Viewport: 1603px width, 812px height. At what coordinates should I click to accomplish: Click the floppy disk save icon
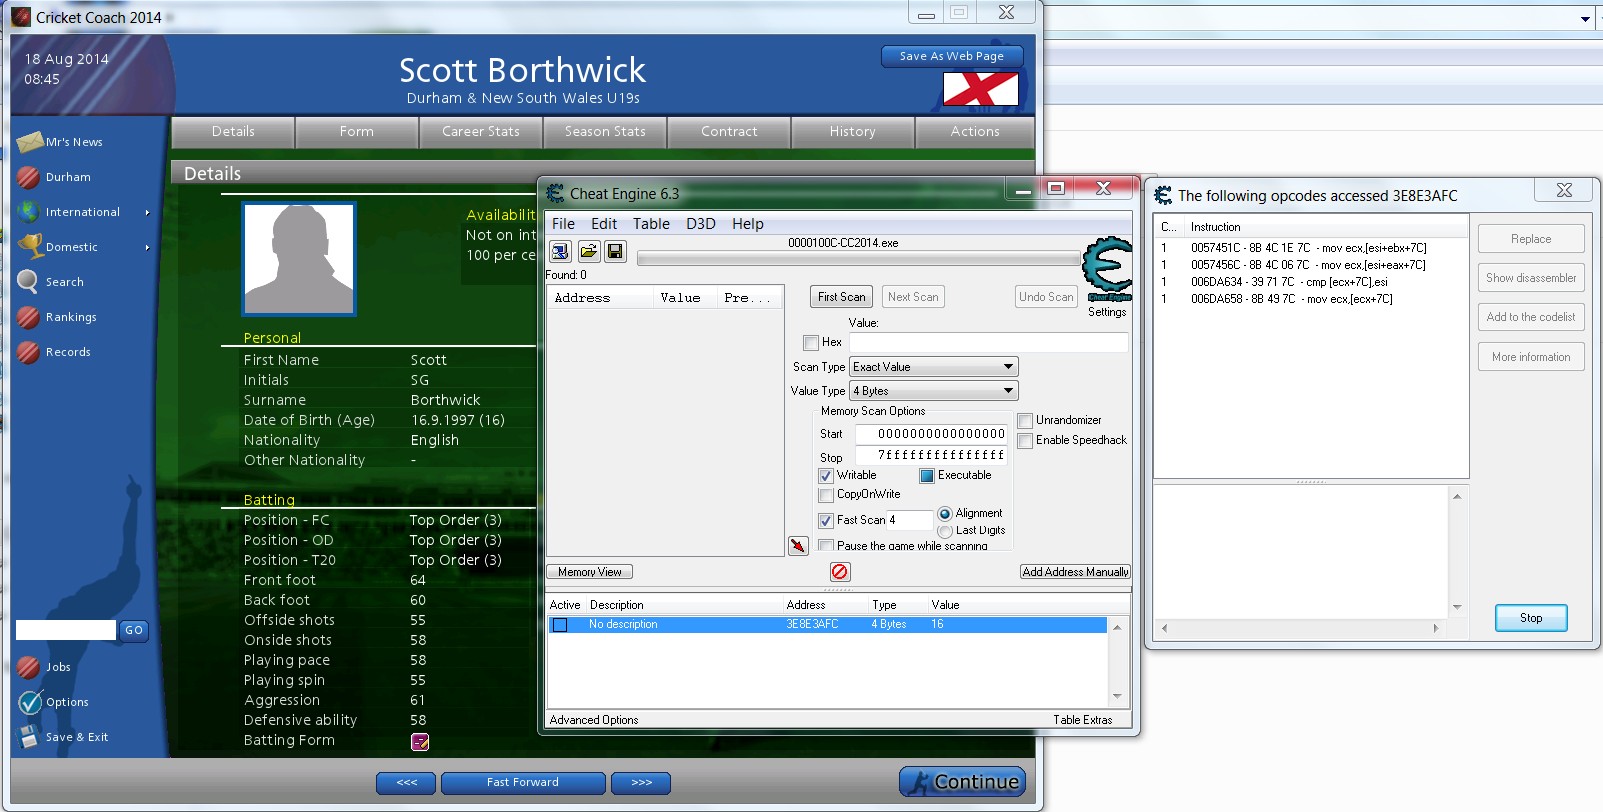pyautogui.click(x=615, y=251)
